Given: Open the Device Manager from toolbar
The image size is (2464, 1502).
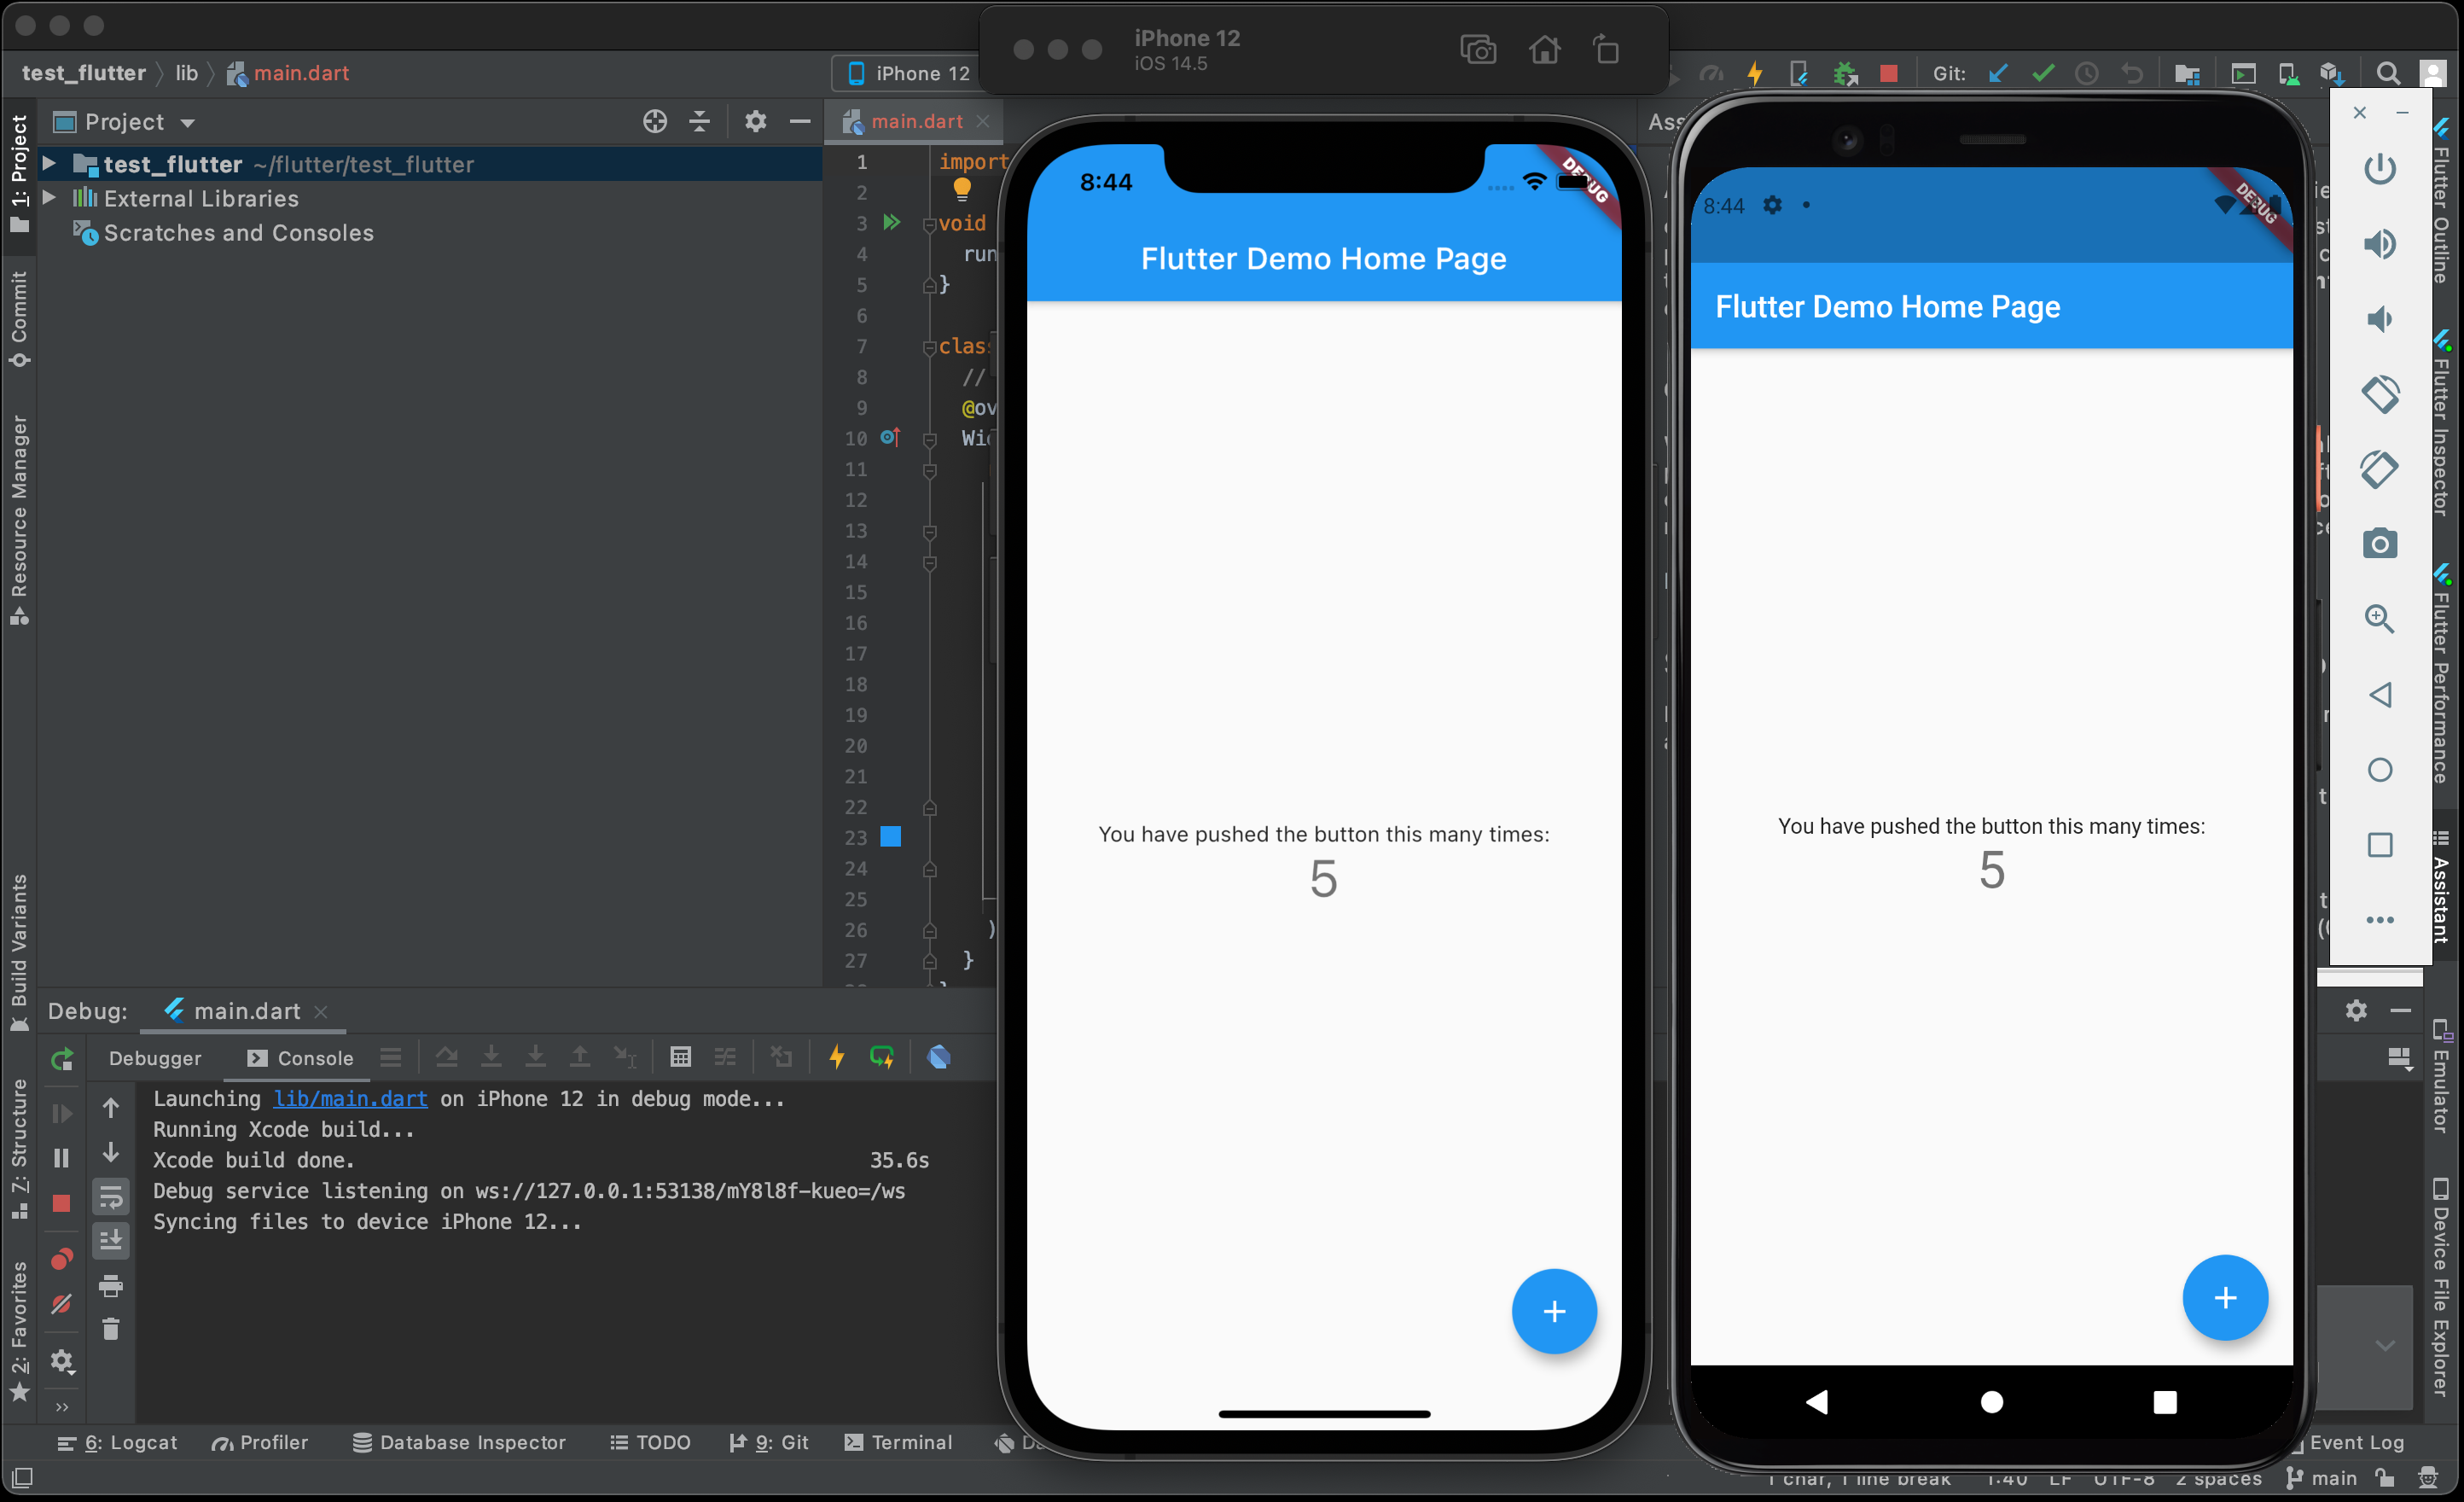Looking at the screenshot, I should pyautogui.click(x=2288, y=73).
